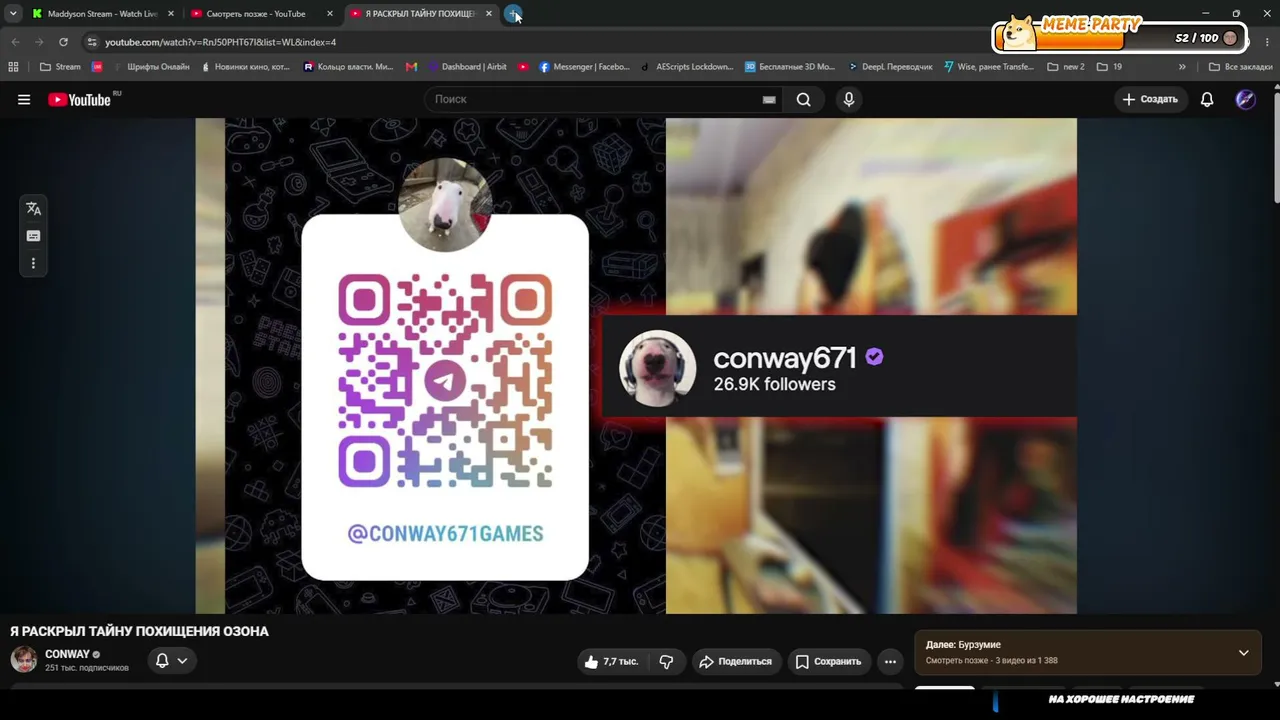Open the Новинки кино bookmark
Image resolution: width=1280 pixels, height=720 pixels.
tap(246, 67)
